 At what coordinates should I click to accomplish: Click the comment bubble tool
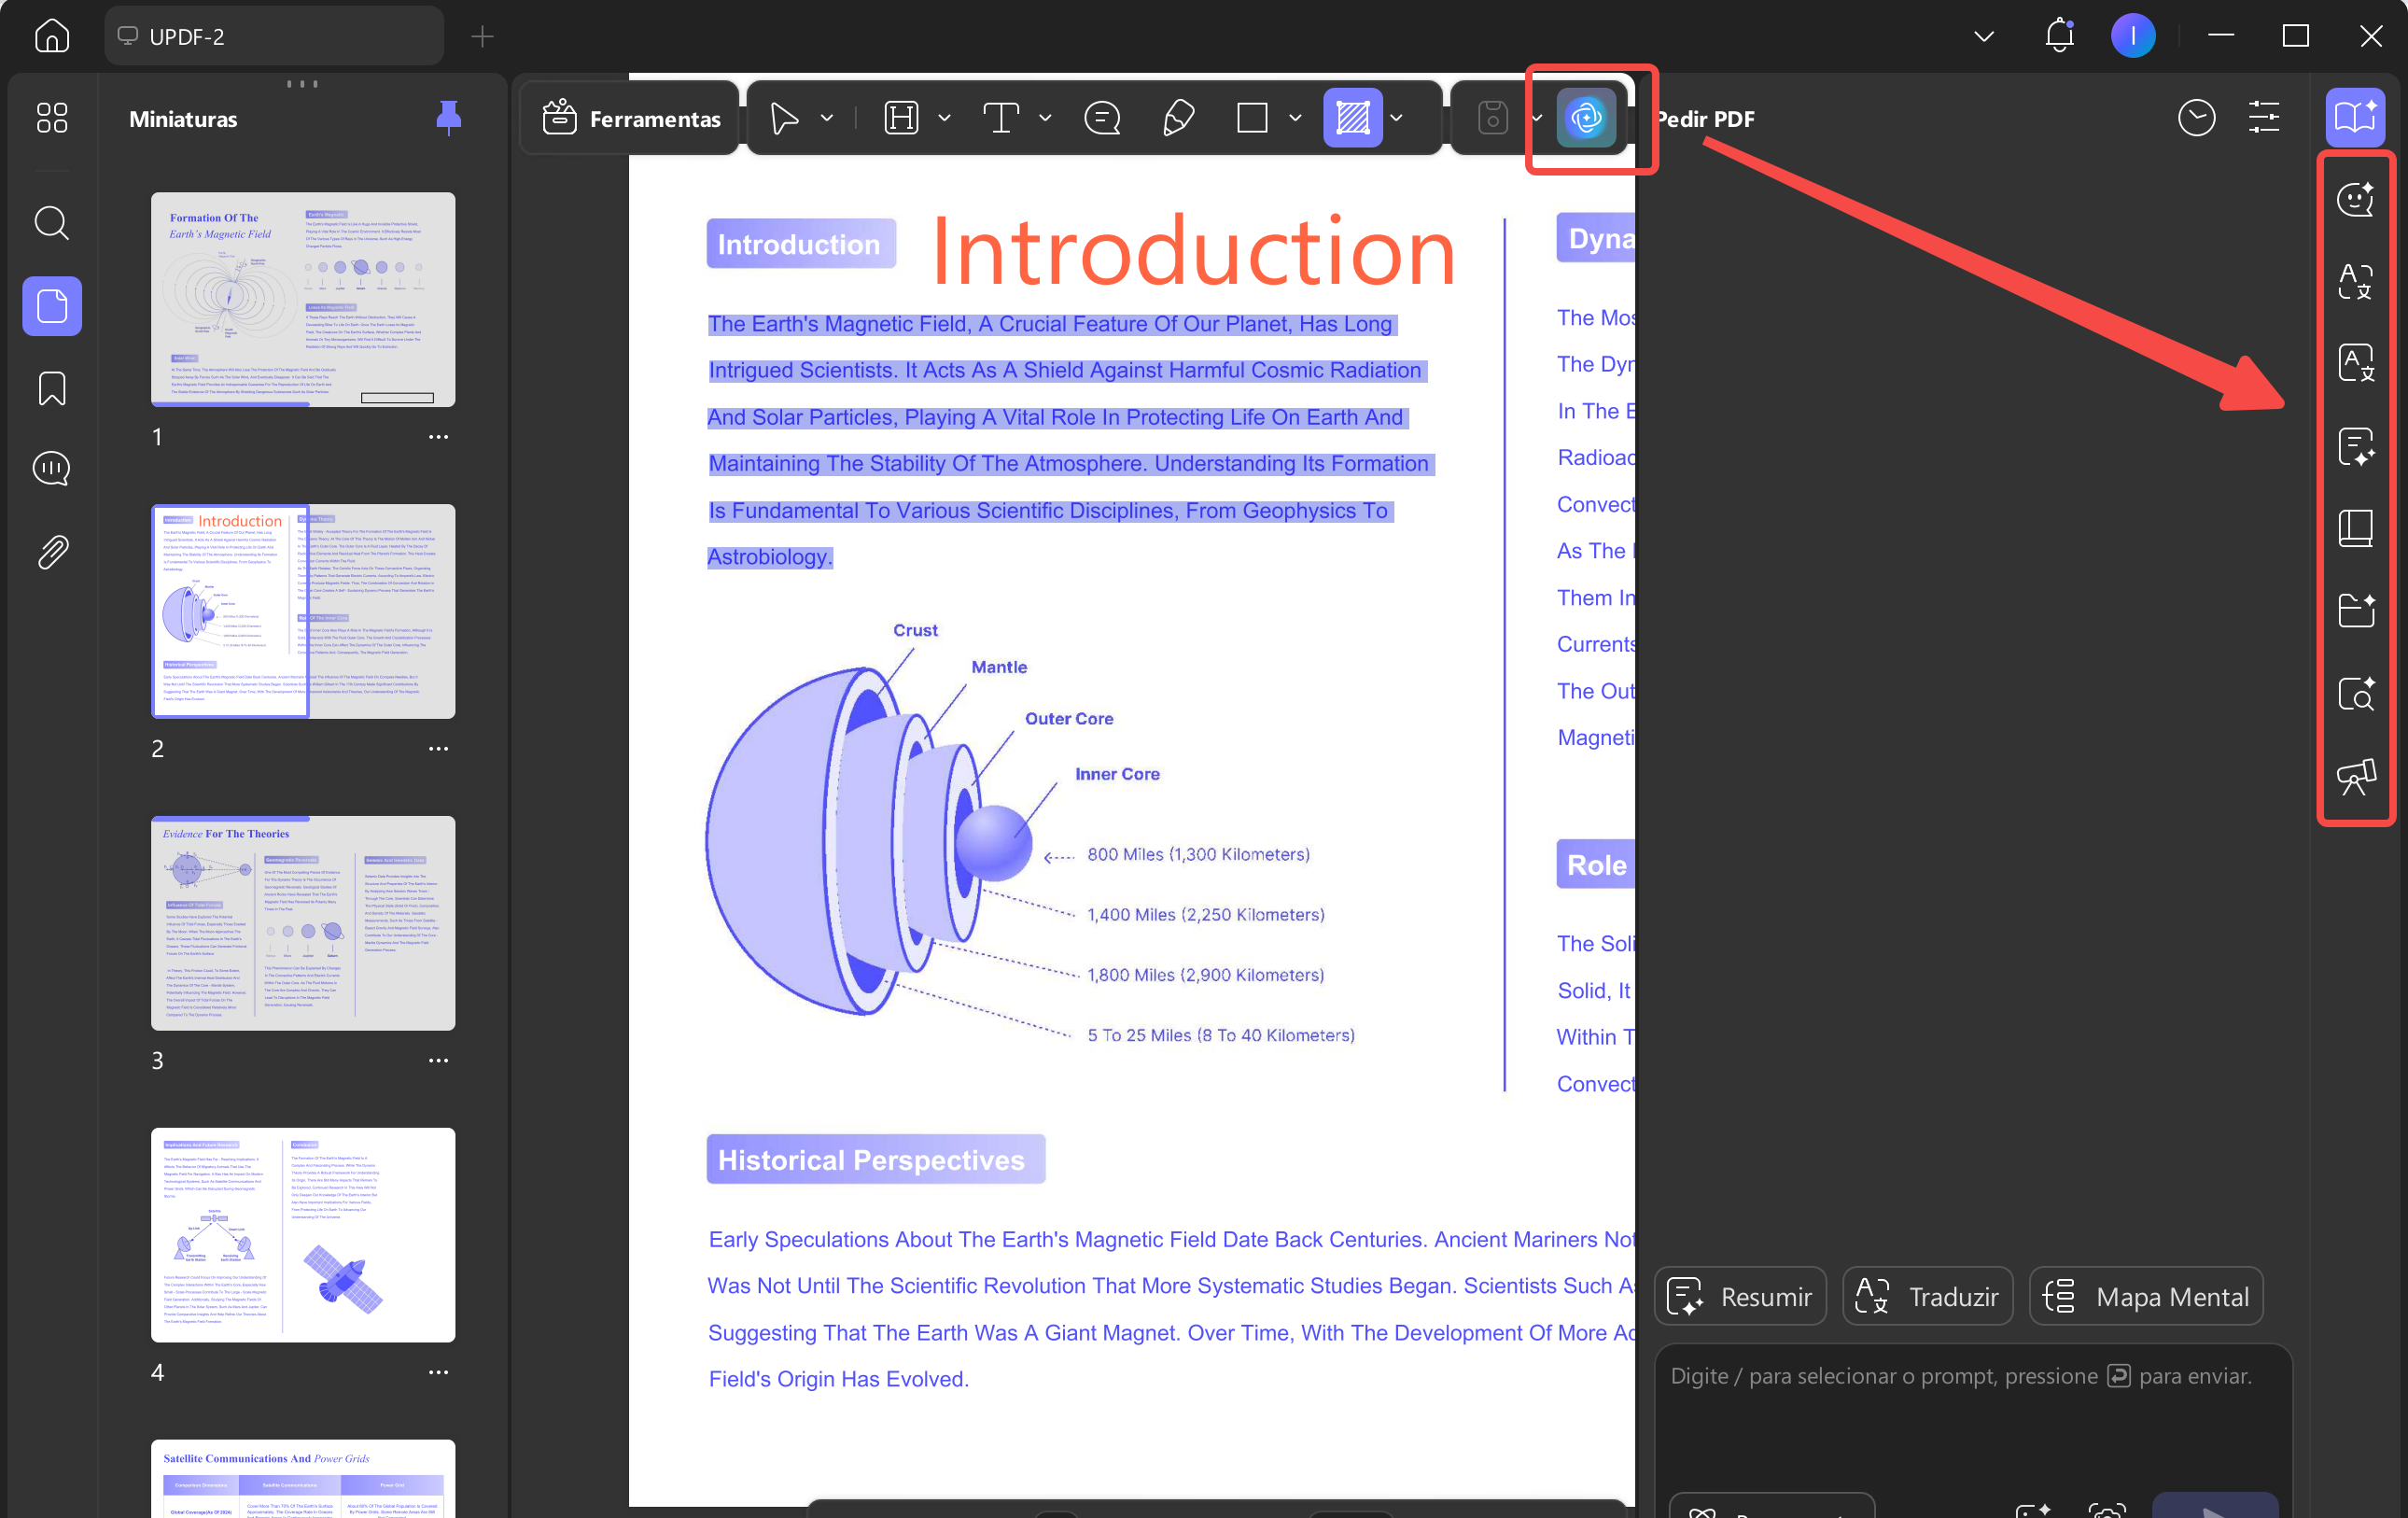[1102, 118]
